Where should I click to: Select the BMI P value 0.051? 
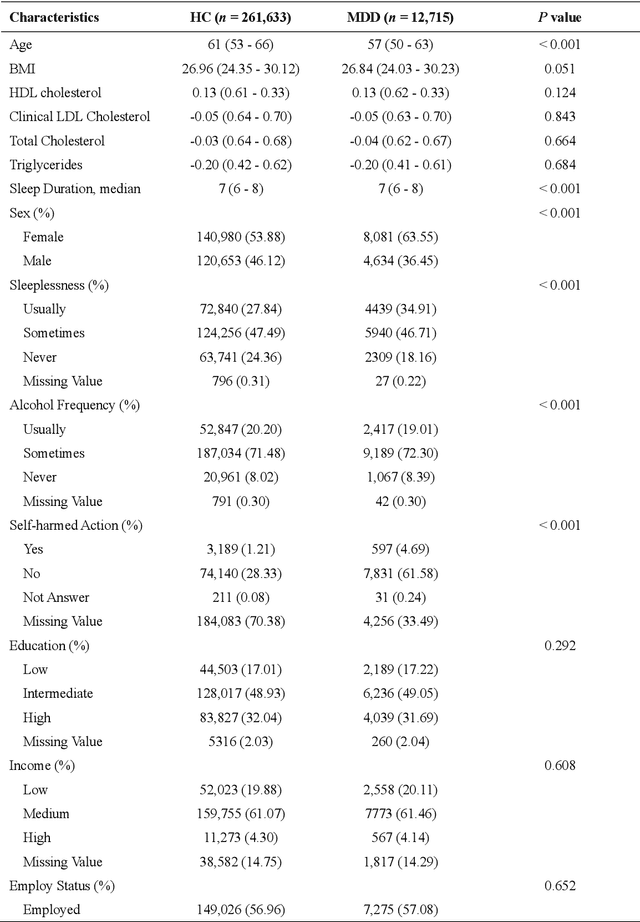(x=558, y=67)
